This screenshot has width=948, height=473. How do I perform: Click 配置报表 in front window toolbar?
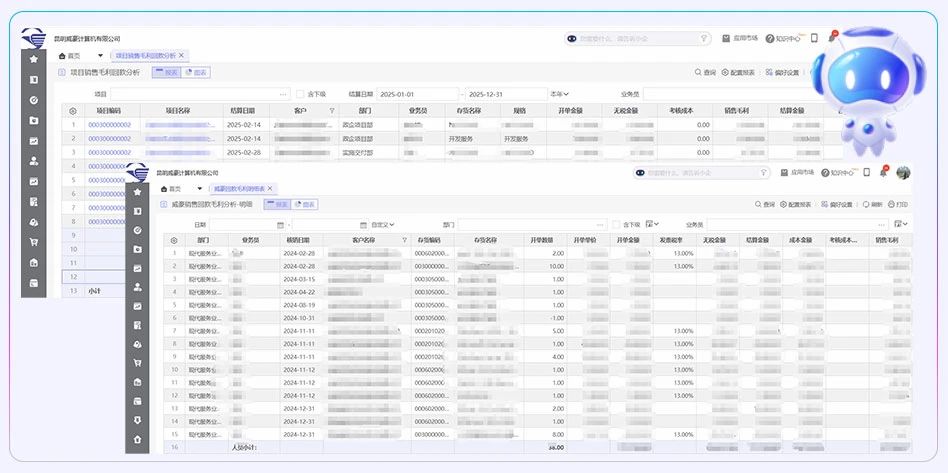coord(797,204)
